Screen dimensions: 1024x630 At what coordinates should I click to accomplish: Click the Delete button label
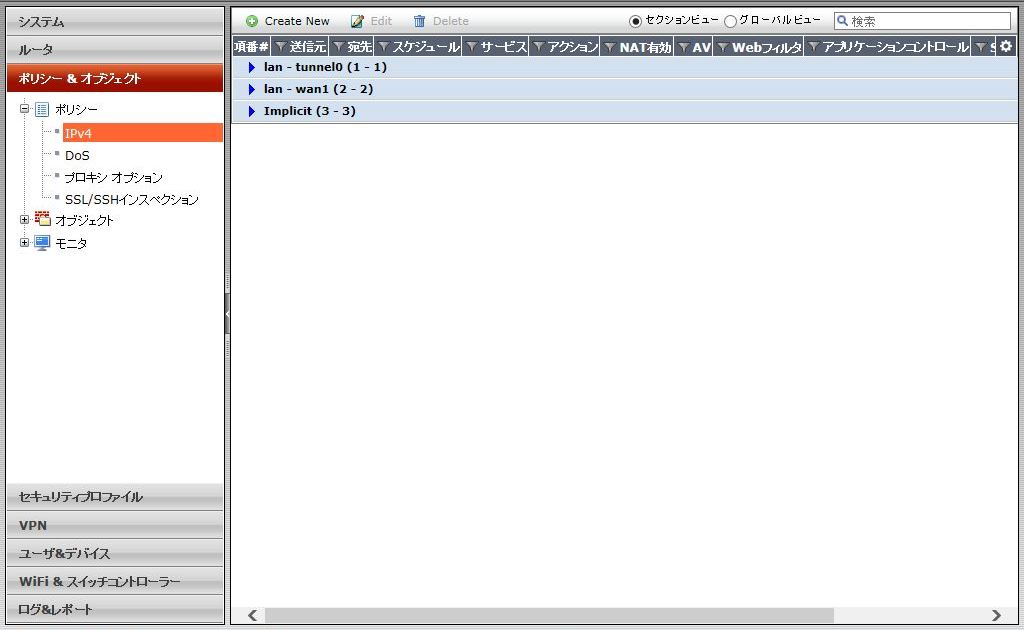point(451,22)
